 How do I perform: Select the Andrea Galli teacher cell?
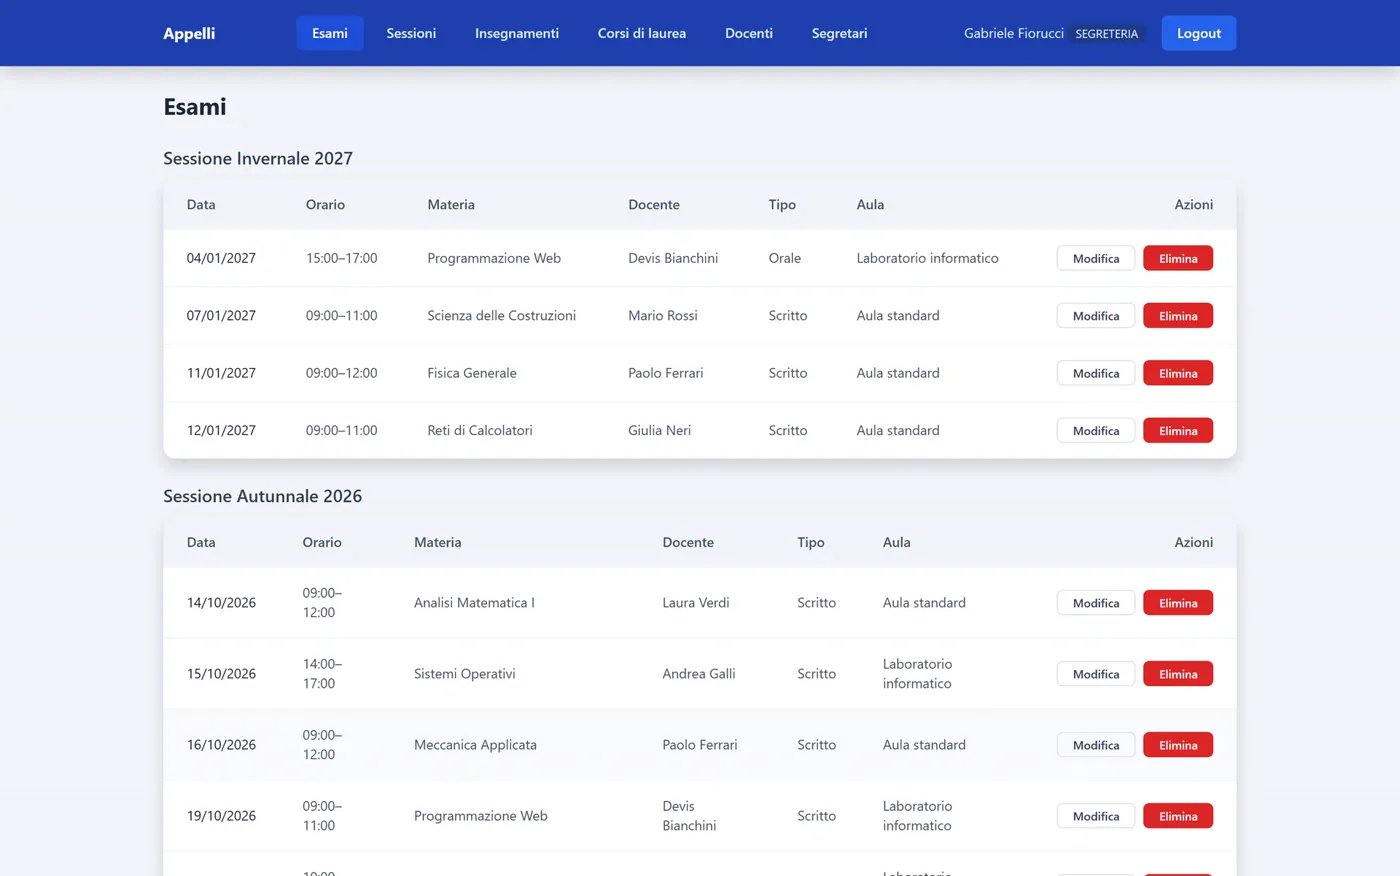pos(699,674)
